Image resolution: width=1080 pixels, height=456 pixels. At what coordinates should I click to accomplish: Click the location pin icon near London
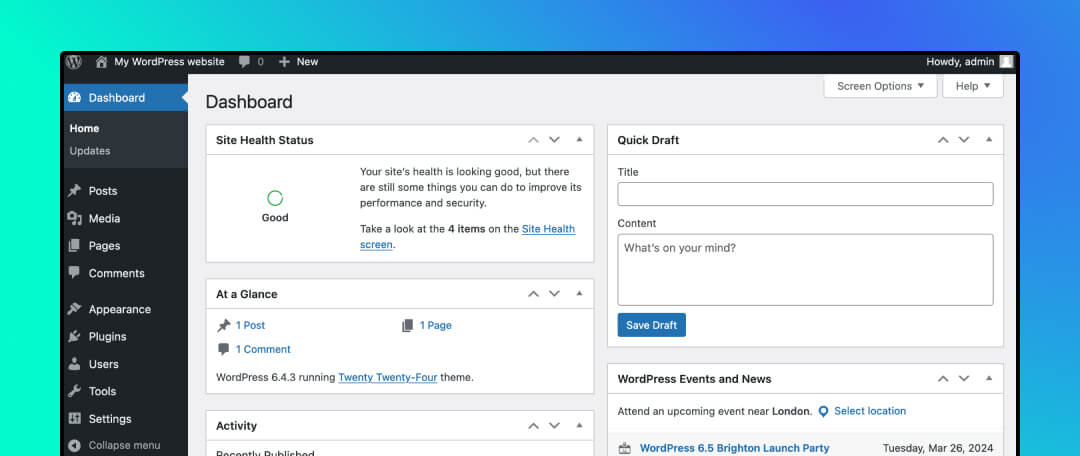click(x=823, y=411)
